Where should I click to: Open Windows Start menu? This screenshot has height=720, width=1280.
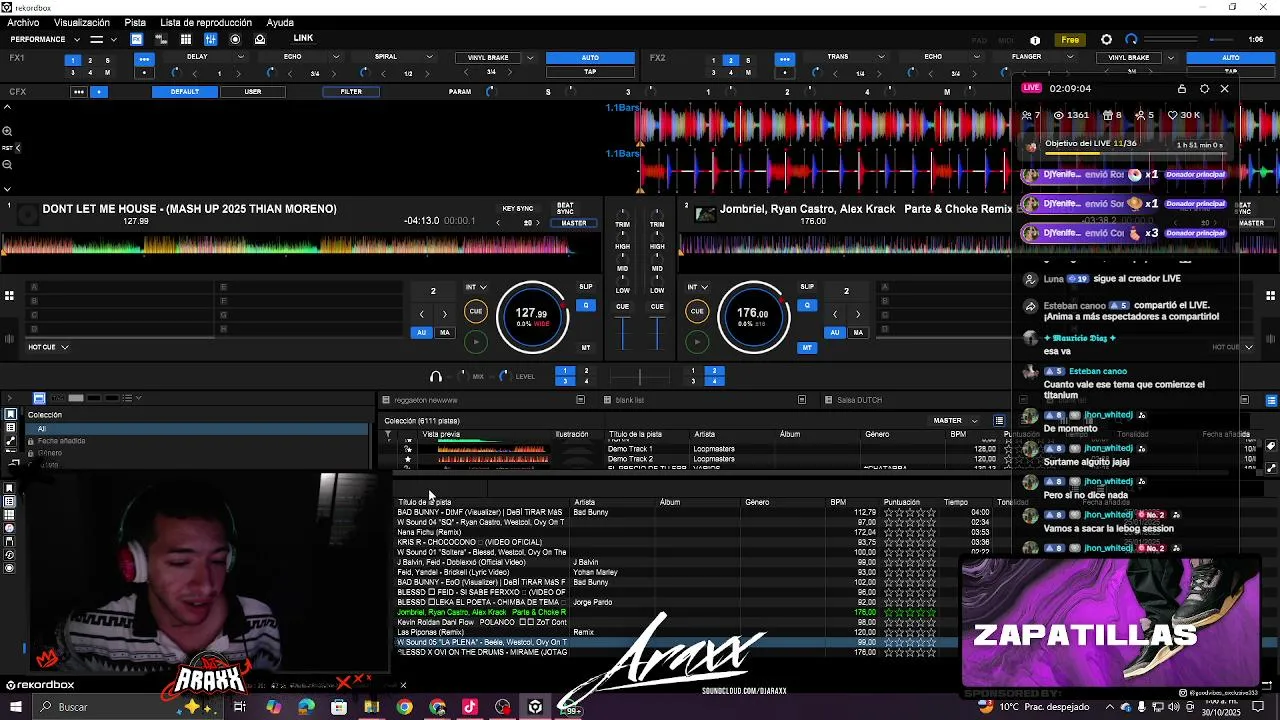click(x=16, y=707)
